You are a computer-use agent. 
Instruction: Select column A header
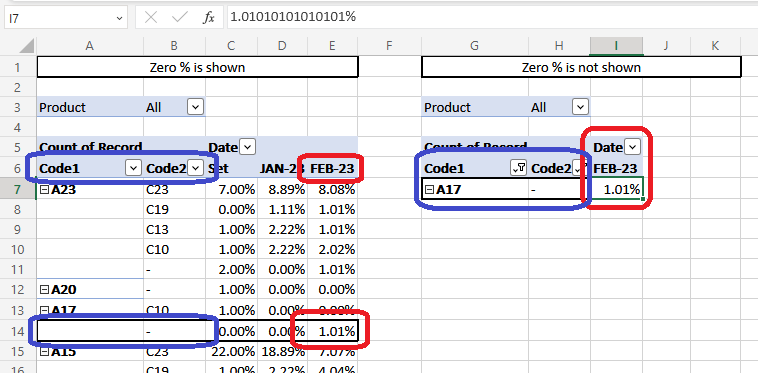click(x=89, y=46)
